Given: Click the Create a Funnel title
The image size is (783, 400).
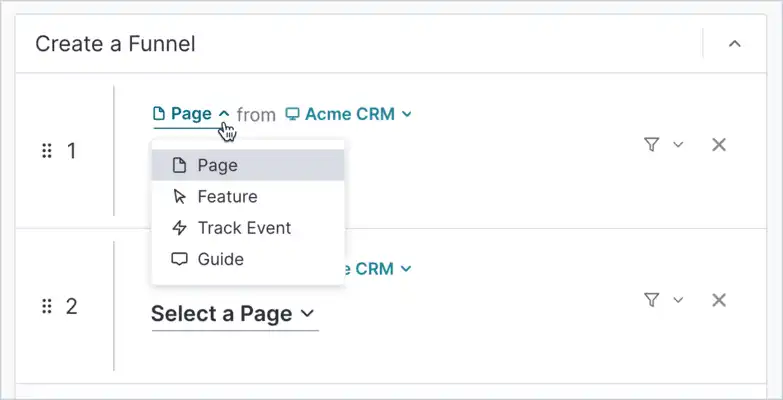Looking at the screenshot, I should [x=115, y=44].
